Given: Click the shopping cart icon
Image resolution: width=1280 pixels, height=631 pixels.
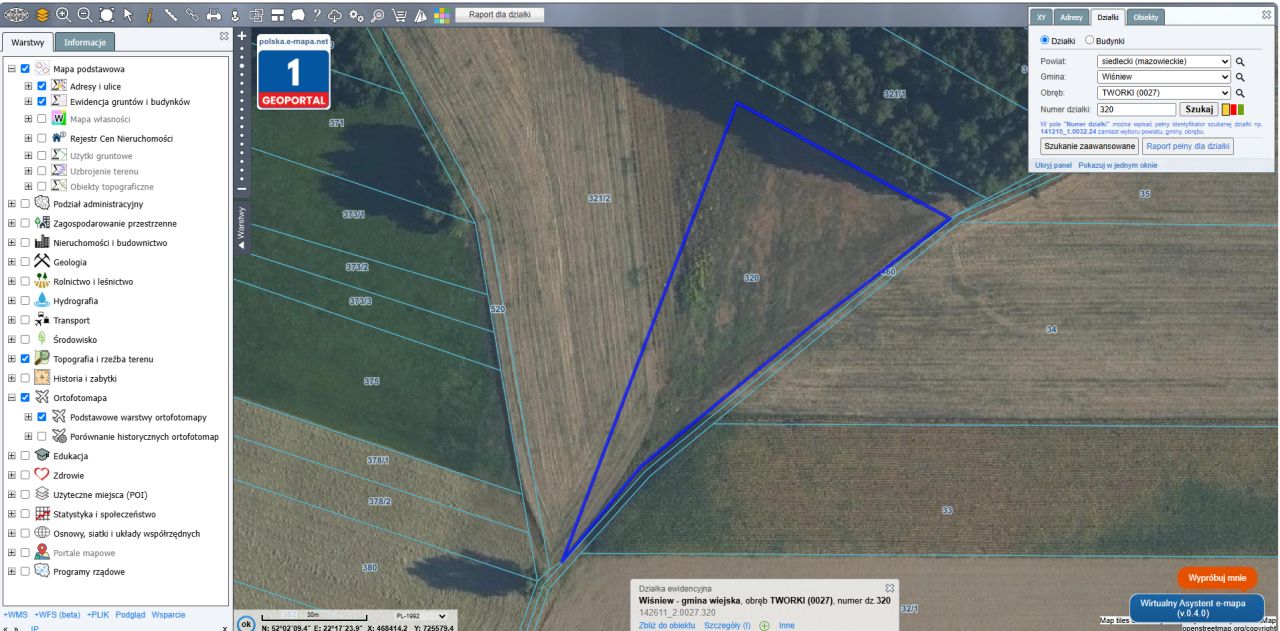Looking at the screenshot, I should [x=399, y=15].
